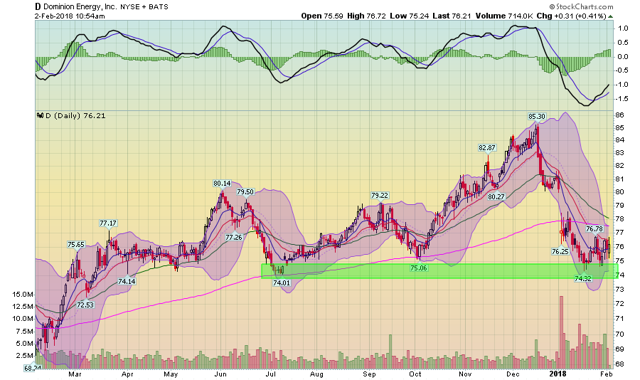Click the 74.32 low price label
The image size is (640, 380).
pyautogui.click(x=583, y=279)
